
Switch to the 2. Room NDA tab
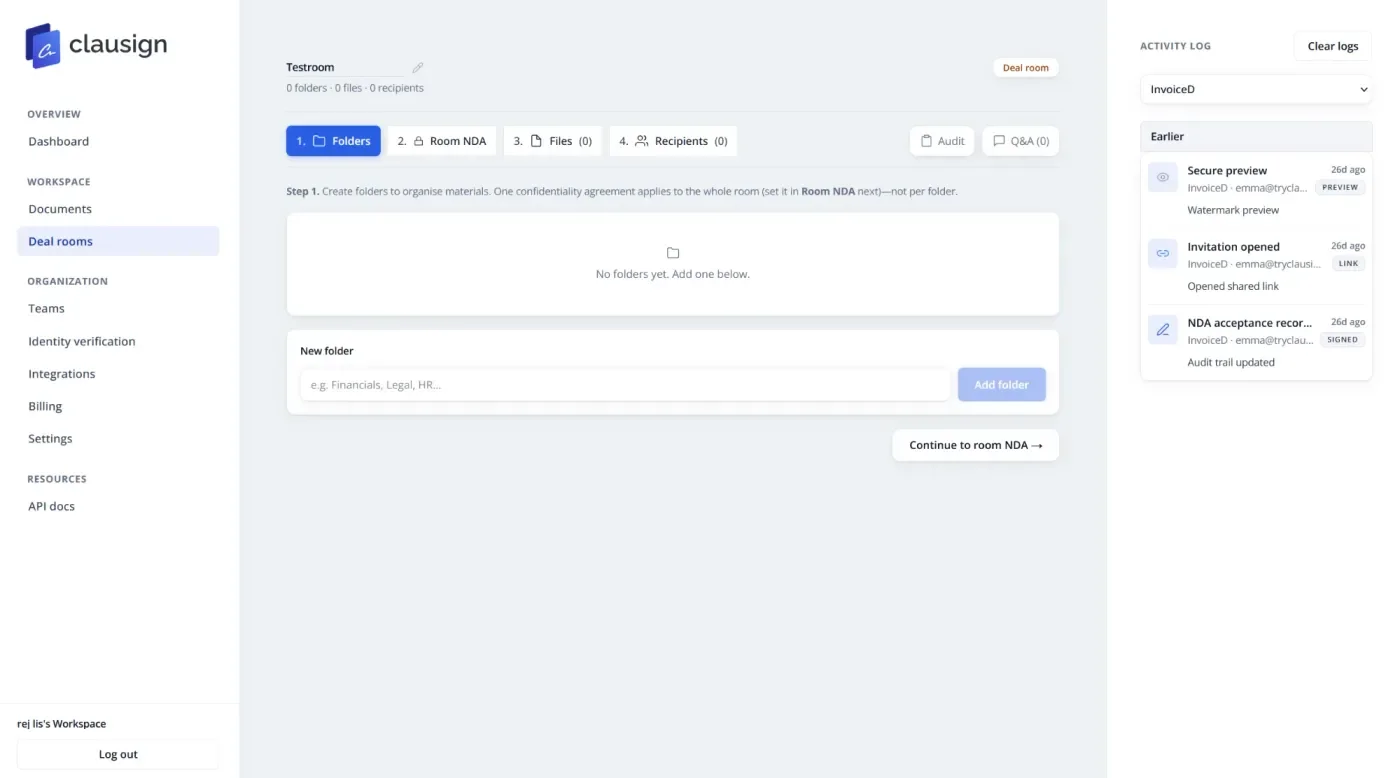pyautogui.click(x=442, y=141)
